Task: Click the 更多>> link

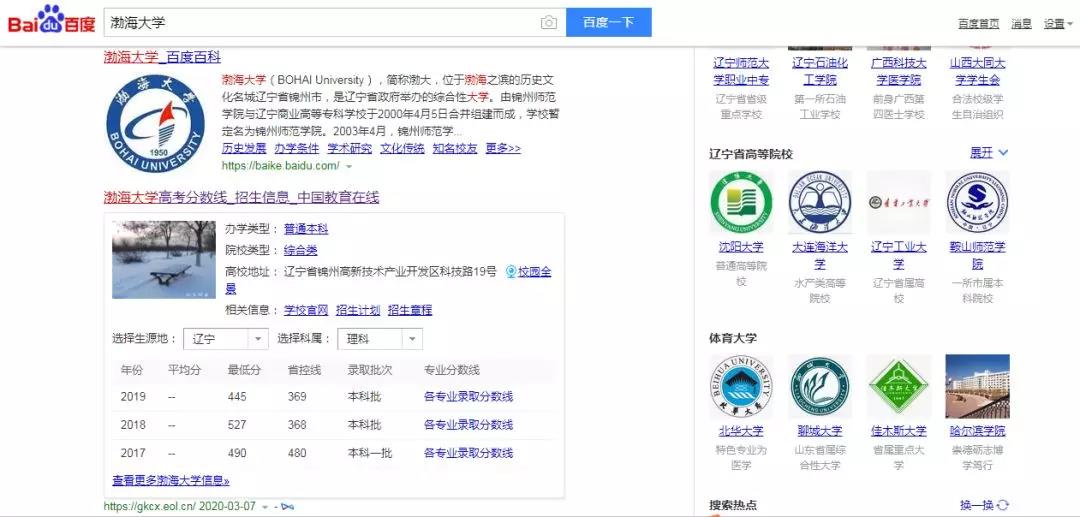Action: pos(503,148)
